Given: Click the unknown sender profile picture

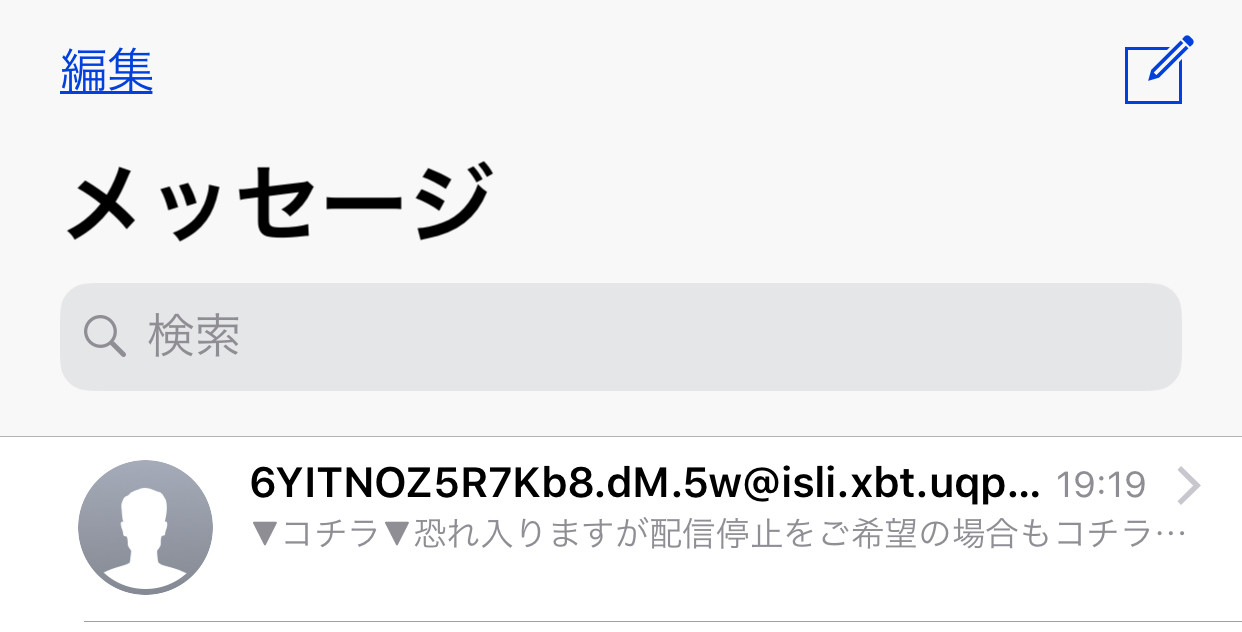Looking at the screenshot, I should 145,527.
